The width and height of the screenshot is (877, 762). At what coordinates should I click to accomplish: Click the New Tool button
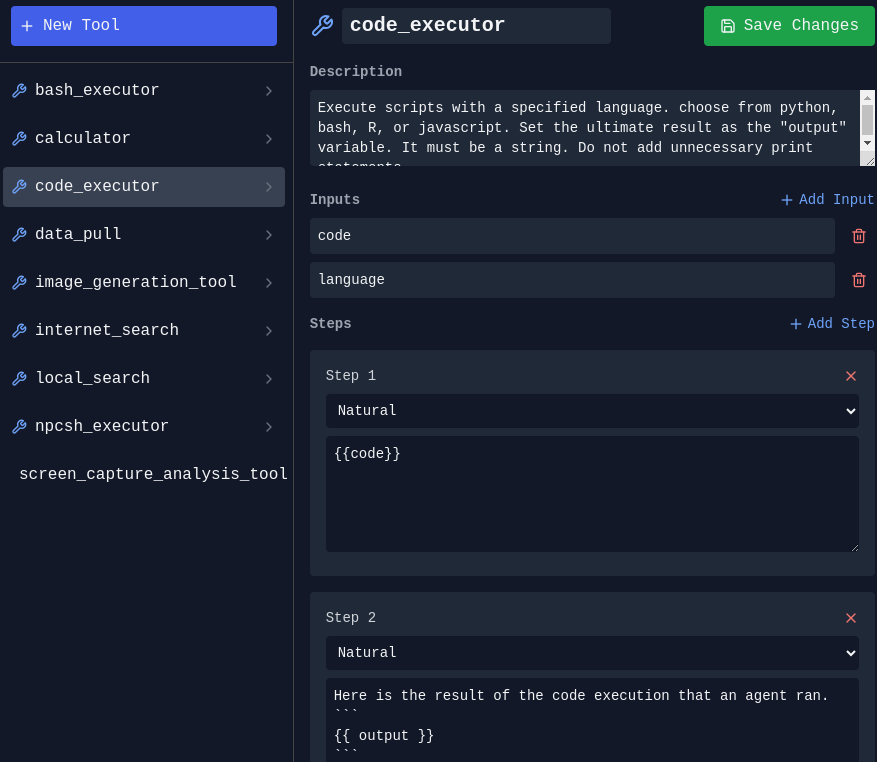[x=144, y=26]
